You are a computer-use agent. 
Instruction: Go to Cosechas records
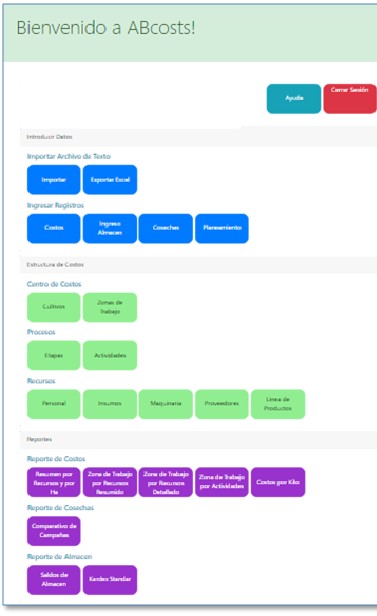point(166,228)
